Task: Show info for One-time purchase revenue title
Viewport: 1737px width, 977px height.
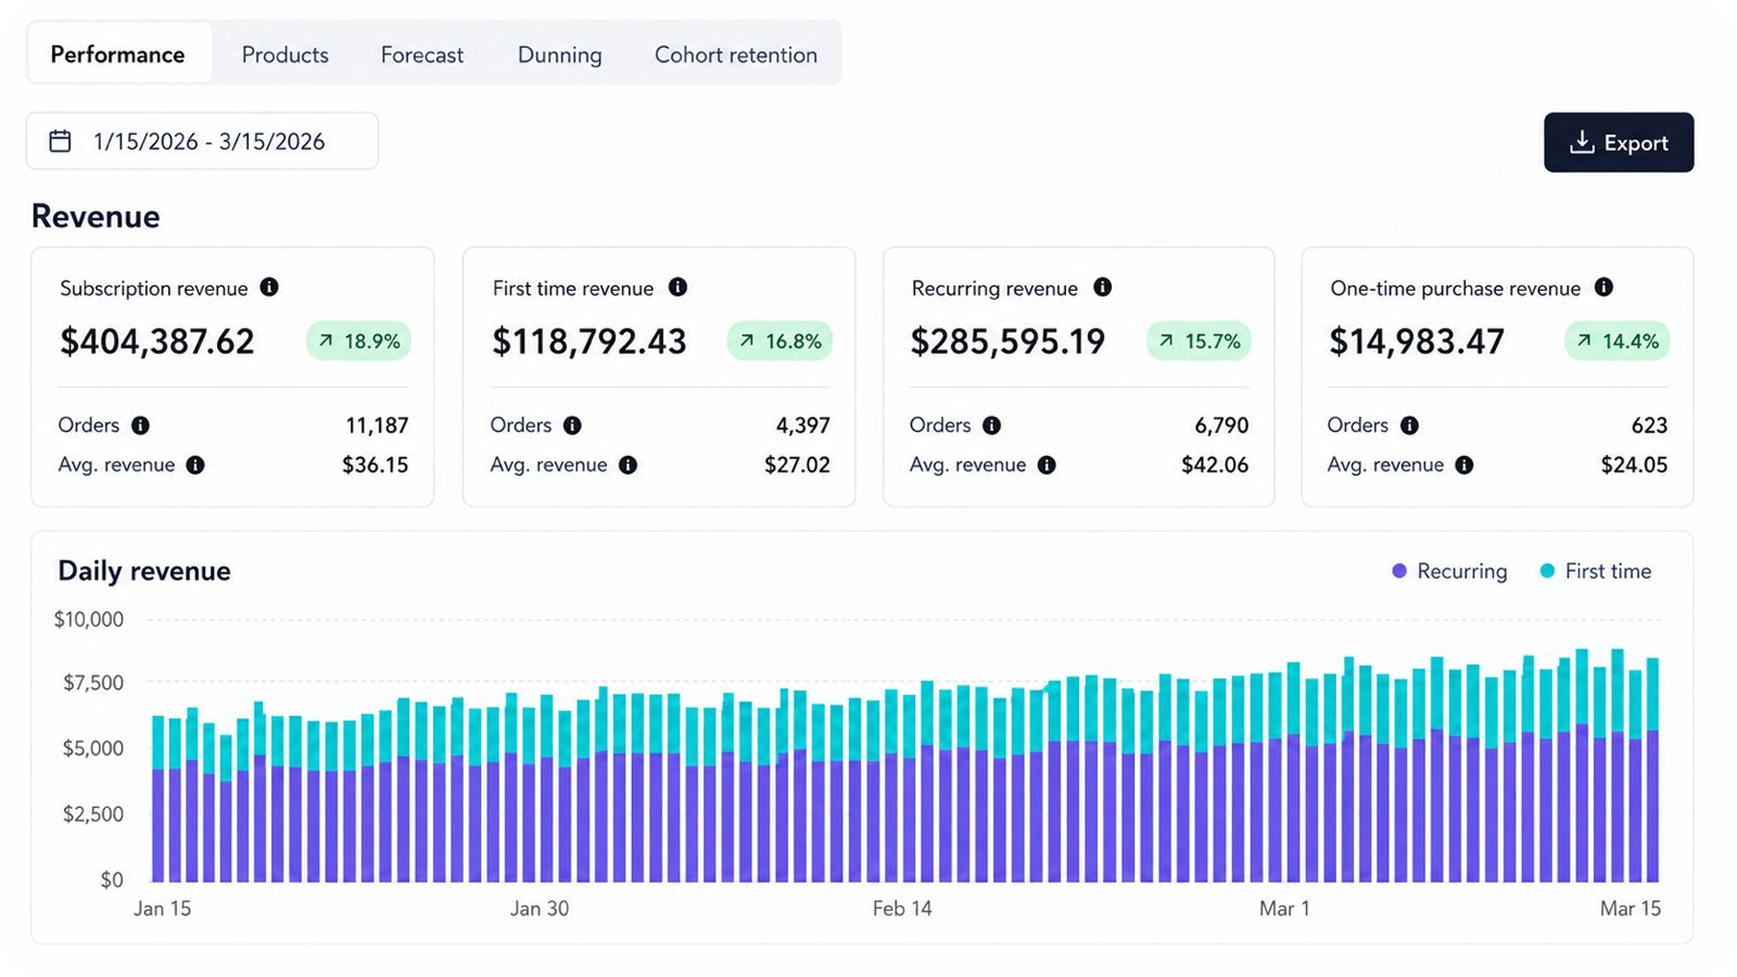Action: click(1604, 287)
